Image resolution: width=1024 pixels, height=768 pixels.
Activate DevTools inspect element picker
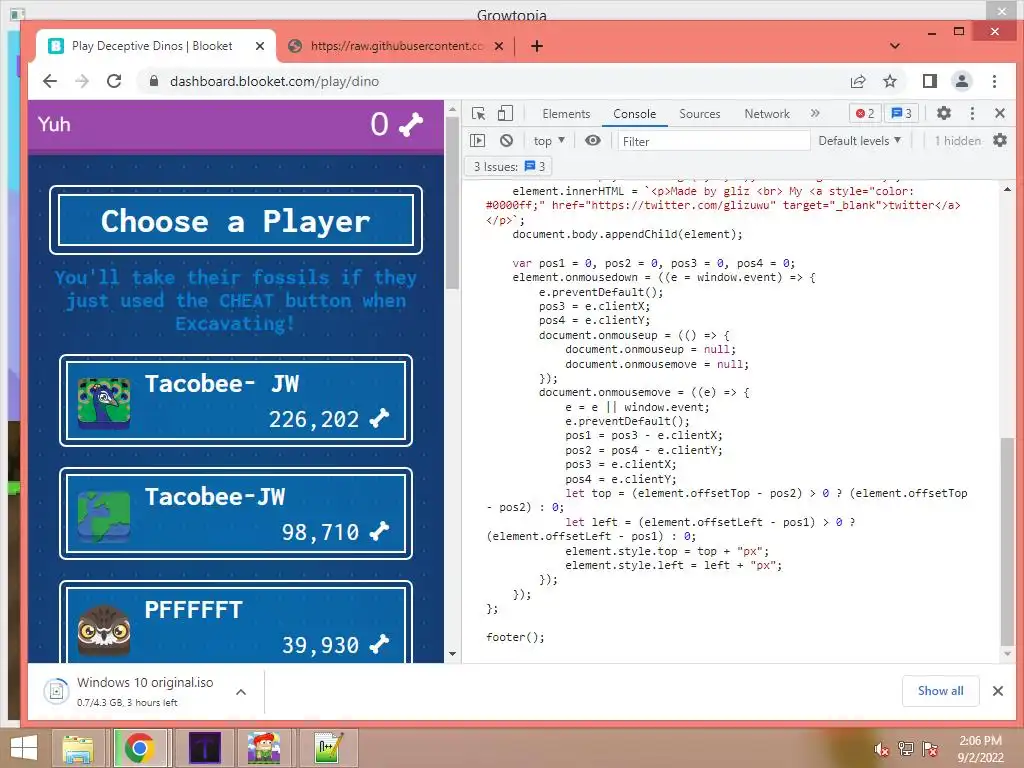(479, 114)
